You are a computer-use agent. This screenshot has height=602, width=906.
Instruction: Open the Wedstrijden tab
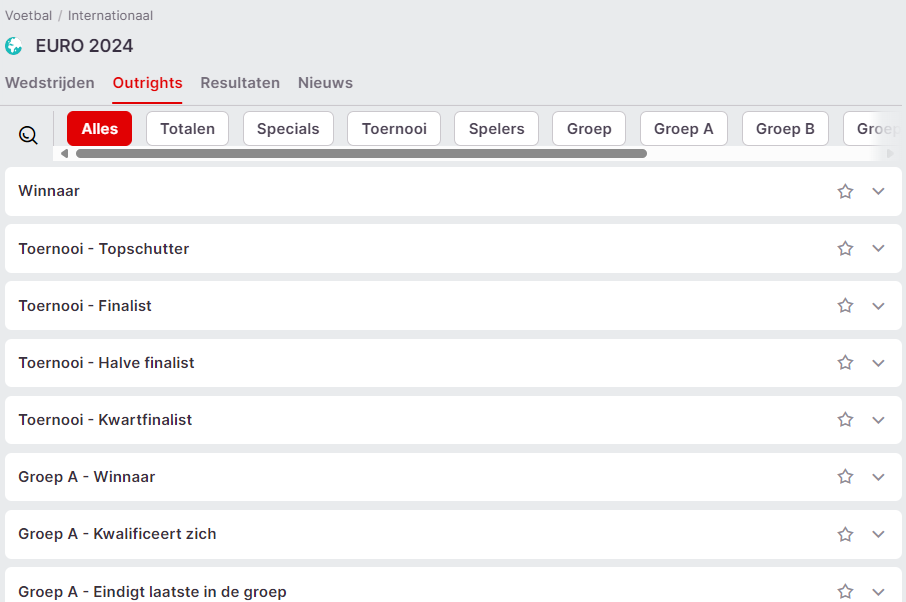pos(50,83)
